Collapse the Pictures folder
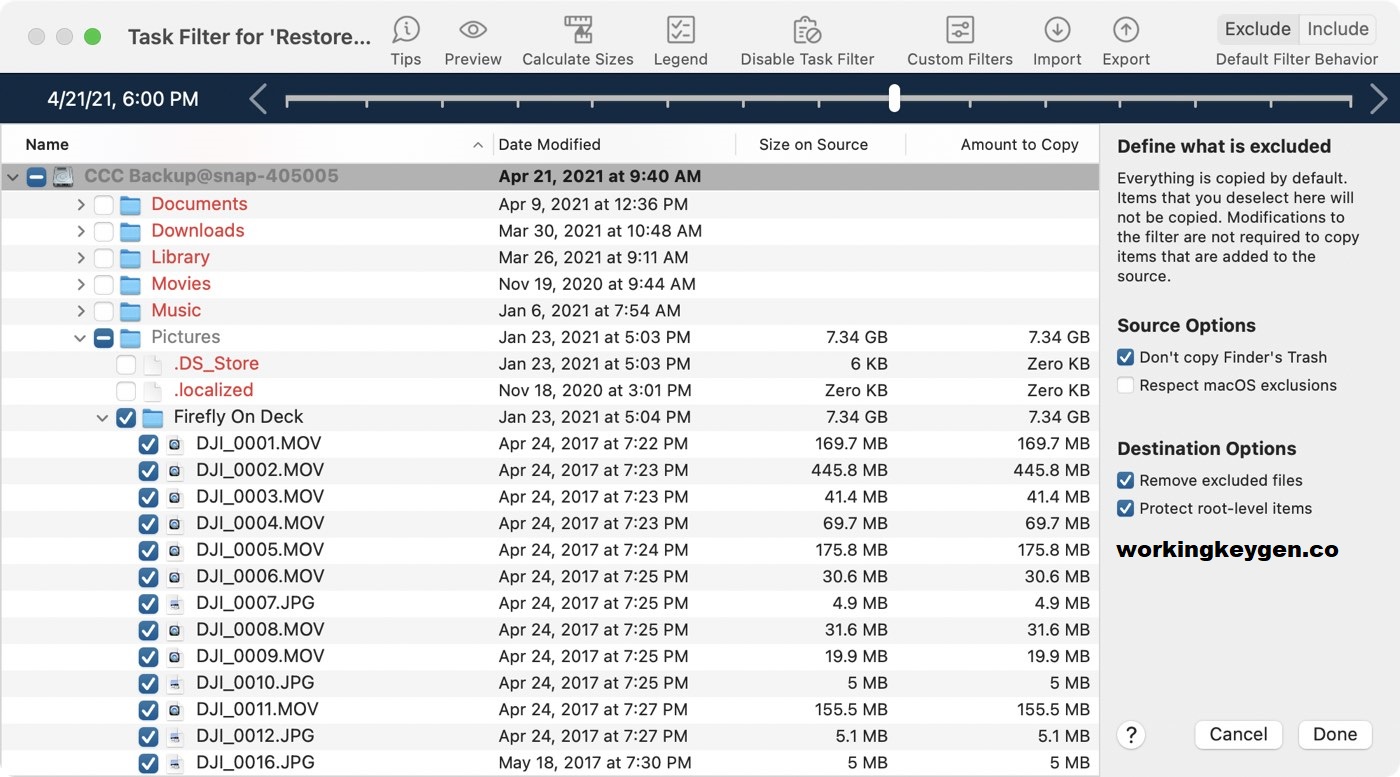This screenshot has width=1400, height=777. [x=80, y=338]
